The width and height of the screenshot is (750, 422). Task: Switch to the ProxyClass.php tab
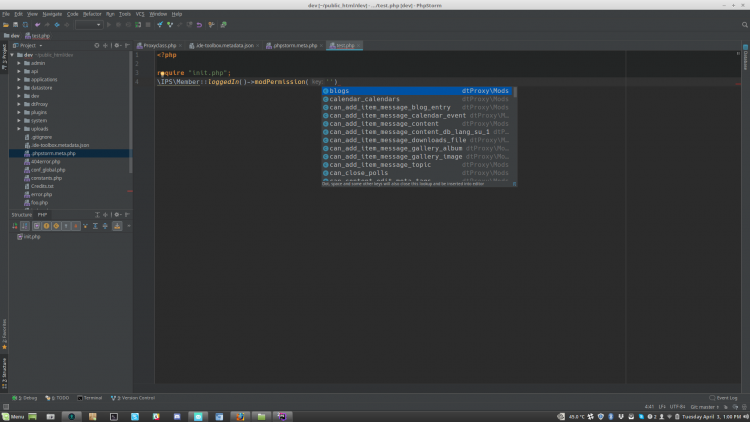(158, 45)
